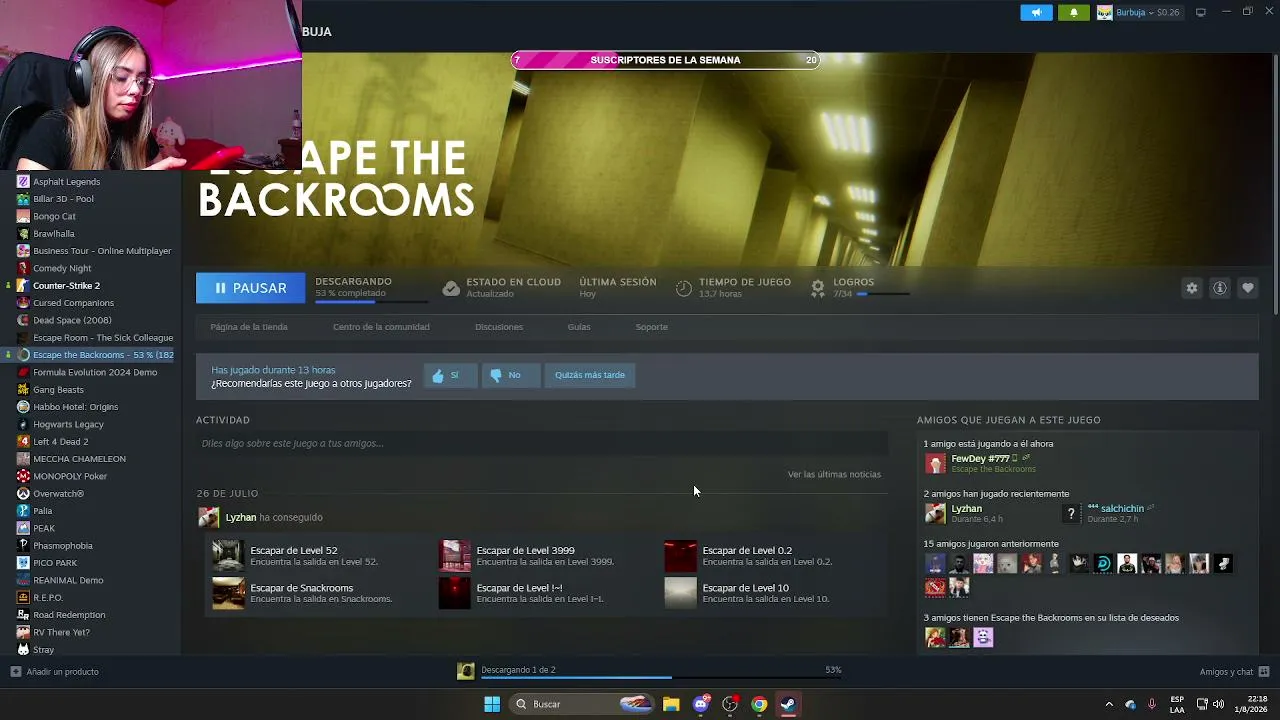The image size is (1280, 720).
Task: Show hidden system tray icons chevron
Action: (x=1108, y=704)
